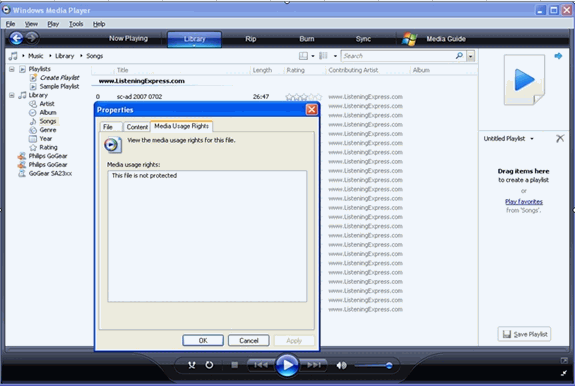Image resolution: width=575 pixels, height=386 pixels.
Task: Collapse the Library tree node
Action: pyautogui.click(x=12, y=95)
